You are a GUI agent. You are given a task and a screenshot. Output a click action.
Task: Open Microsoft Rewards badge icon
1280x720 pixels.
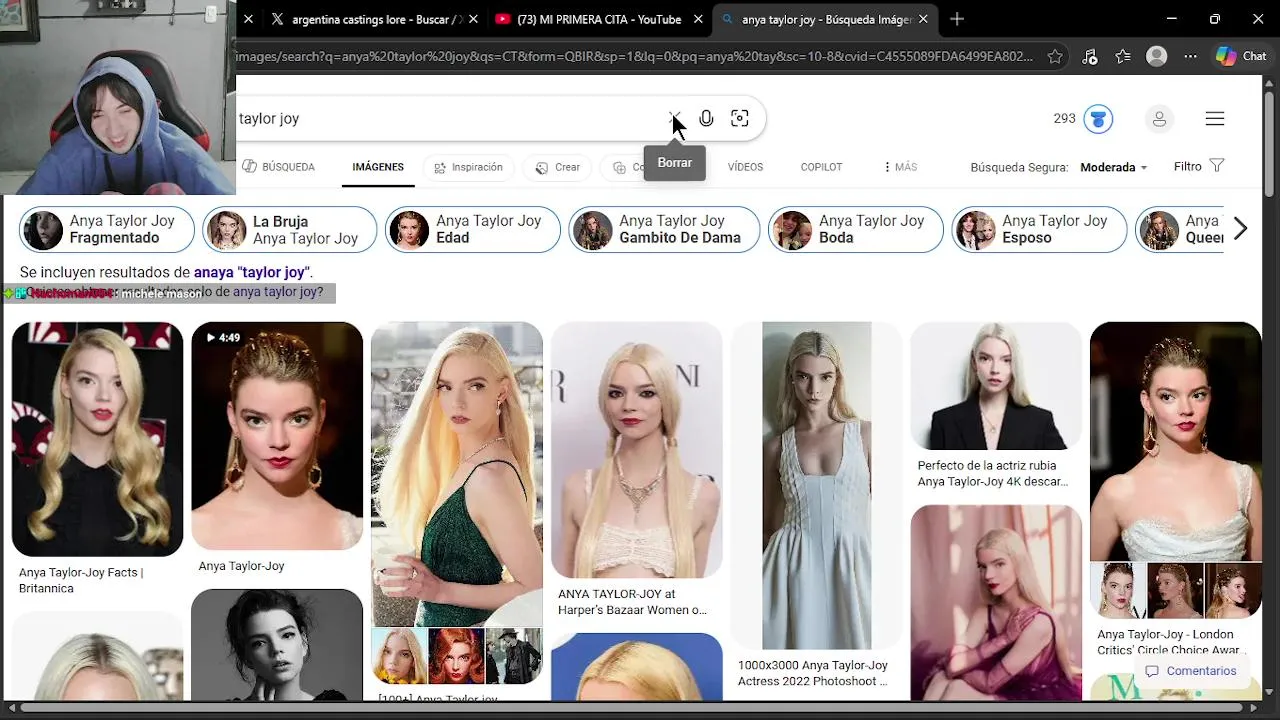click(1098, 119)
